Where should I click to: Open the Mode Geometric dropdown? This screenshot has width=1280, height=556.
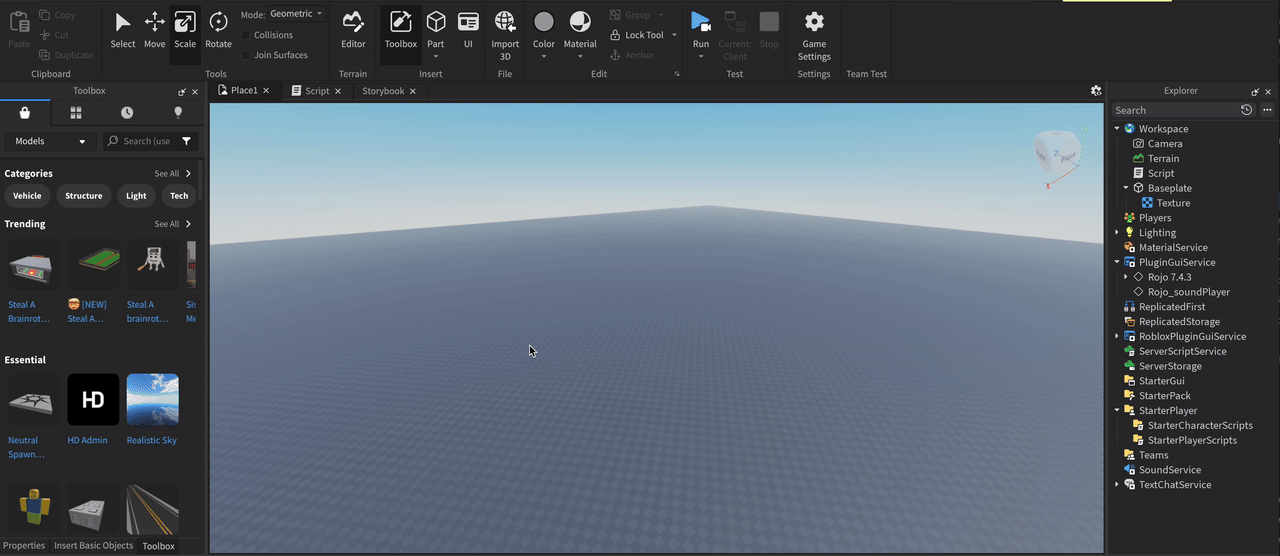click(x=297, y=14)
